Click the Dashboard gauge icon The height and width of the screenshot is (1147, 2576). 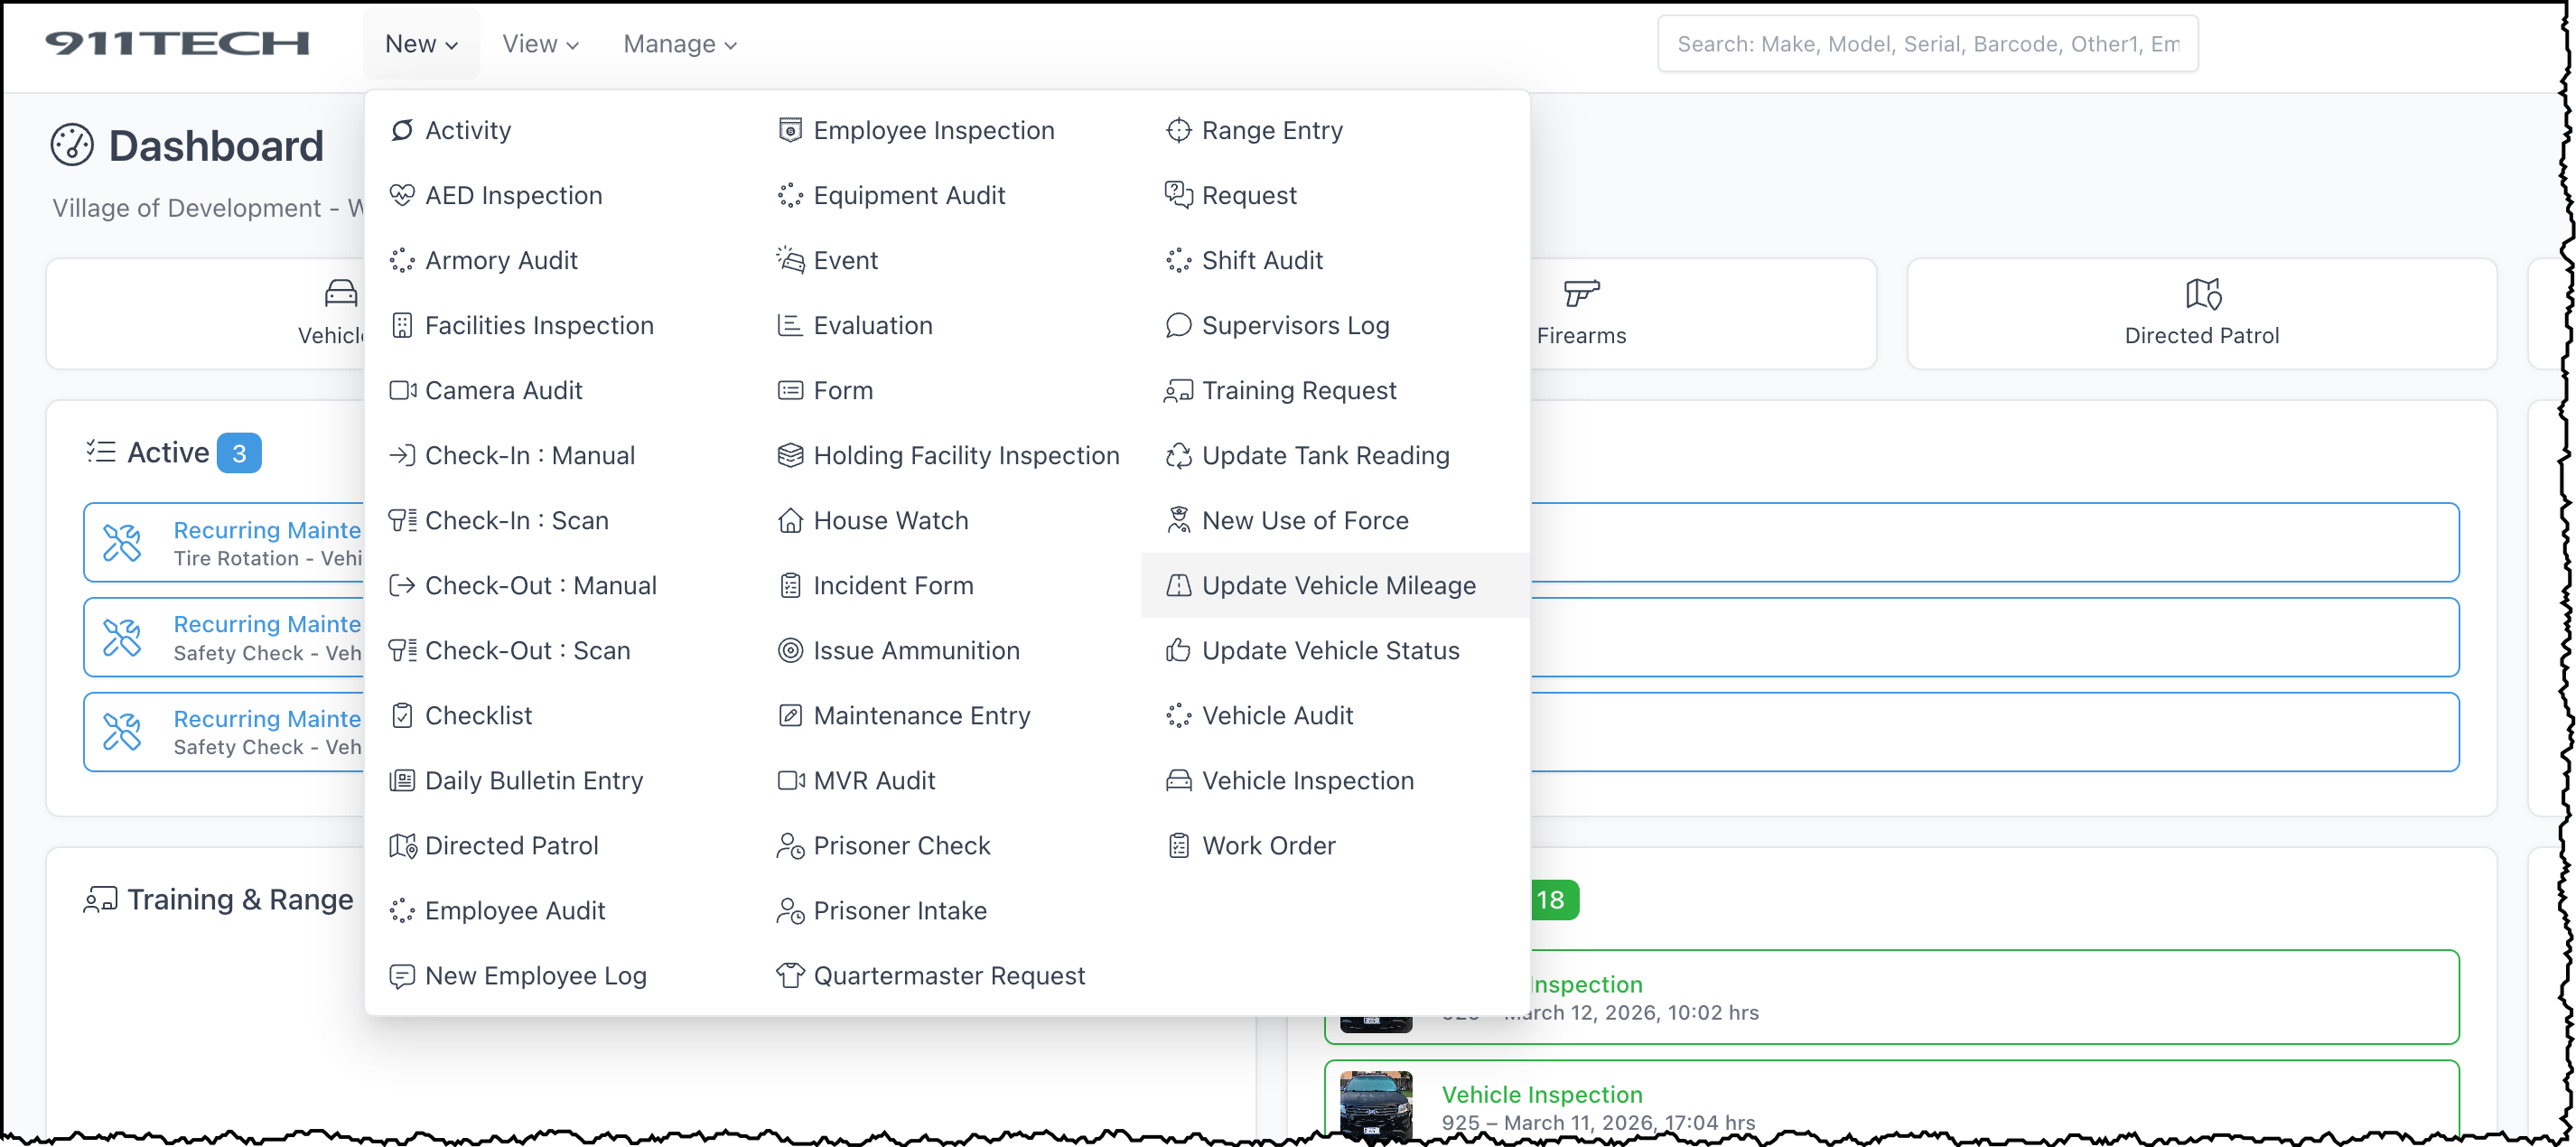pos(72,146)
